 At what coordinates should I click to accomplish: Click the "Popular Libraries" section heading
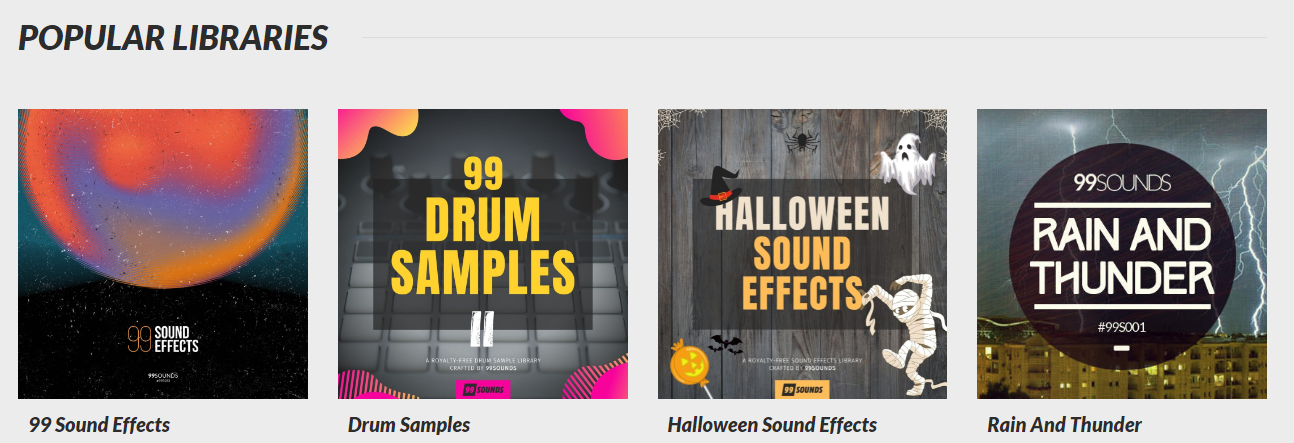(173, 37)
